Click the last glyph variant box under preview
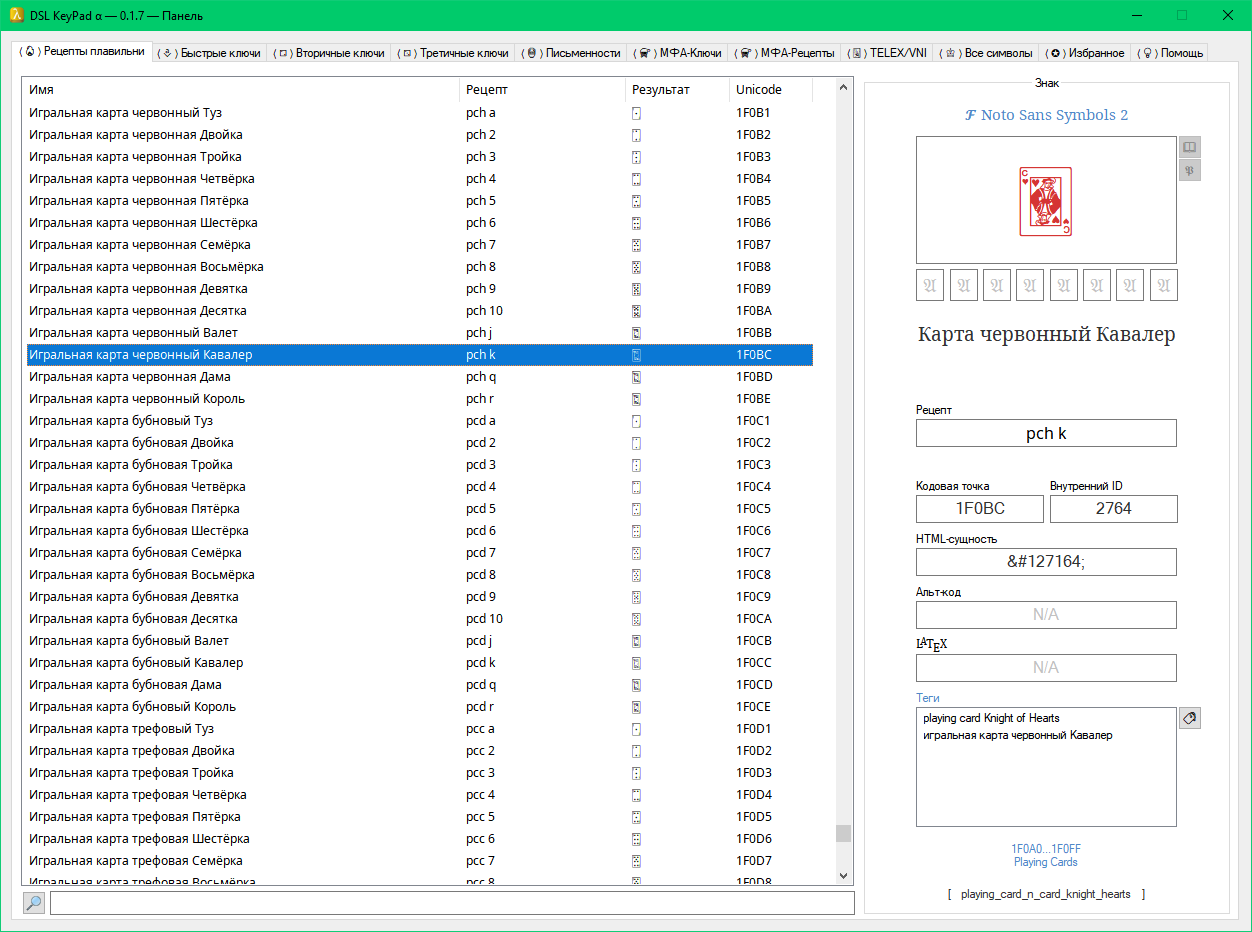Screen dimensions: 1252x932 pos(1163,285)
